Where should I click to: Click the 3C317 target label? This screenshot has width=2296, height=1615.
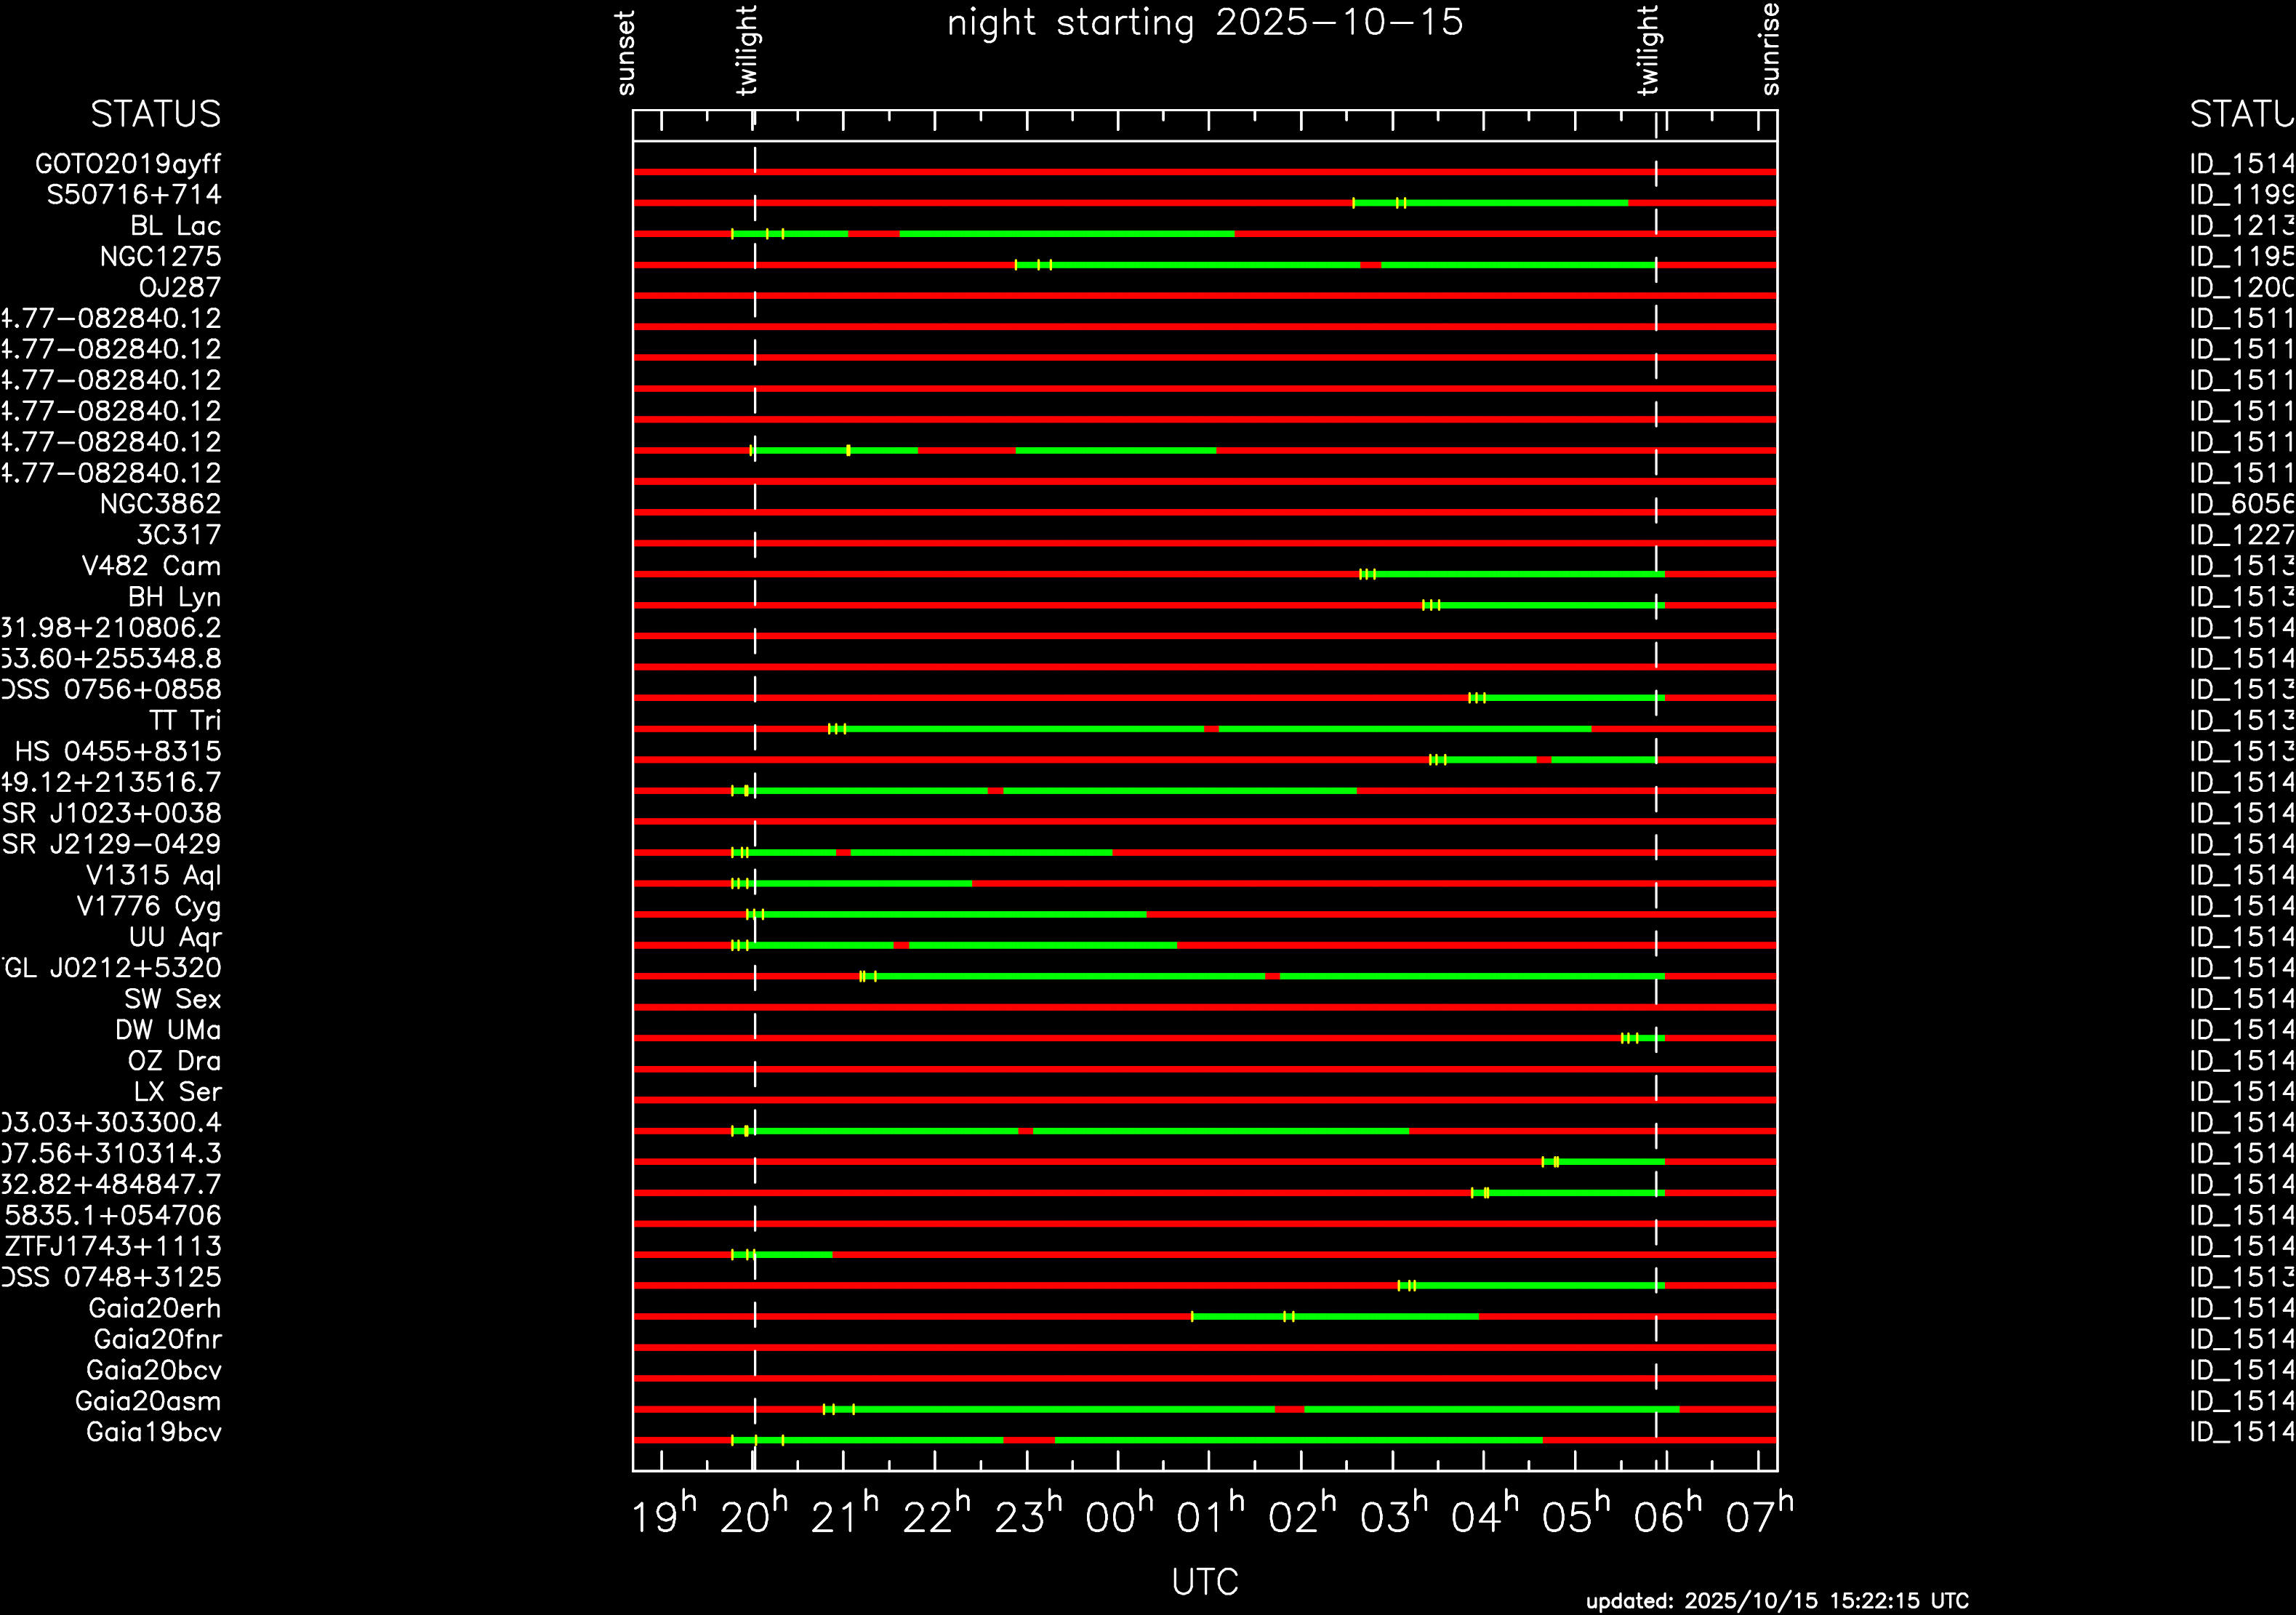178,535
